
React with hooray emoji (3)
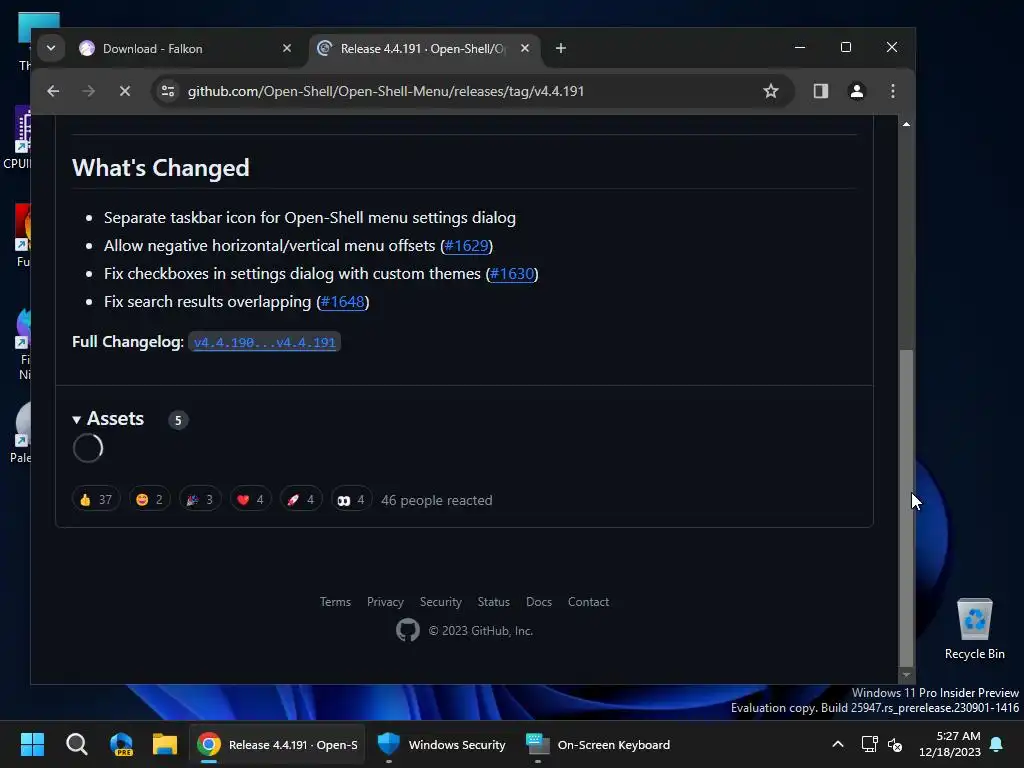tap(200, 500)
